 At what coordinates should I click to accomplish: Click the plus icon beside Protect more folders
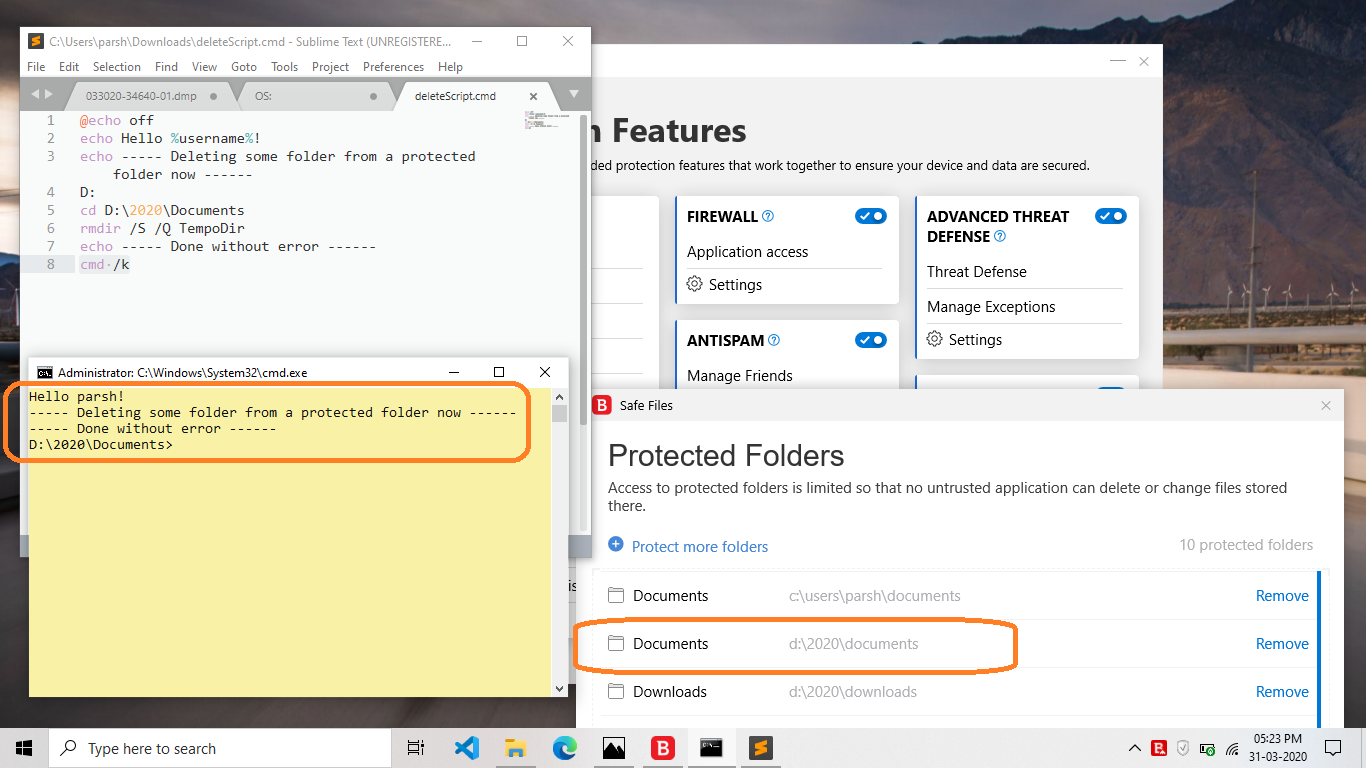point(616,545)
